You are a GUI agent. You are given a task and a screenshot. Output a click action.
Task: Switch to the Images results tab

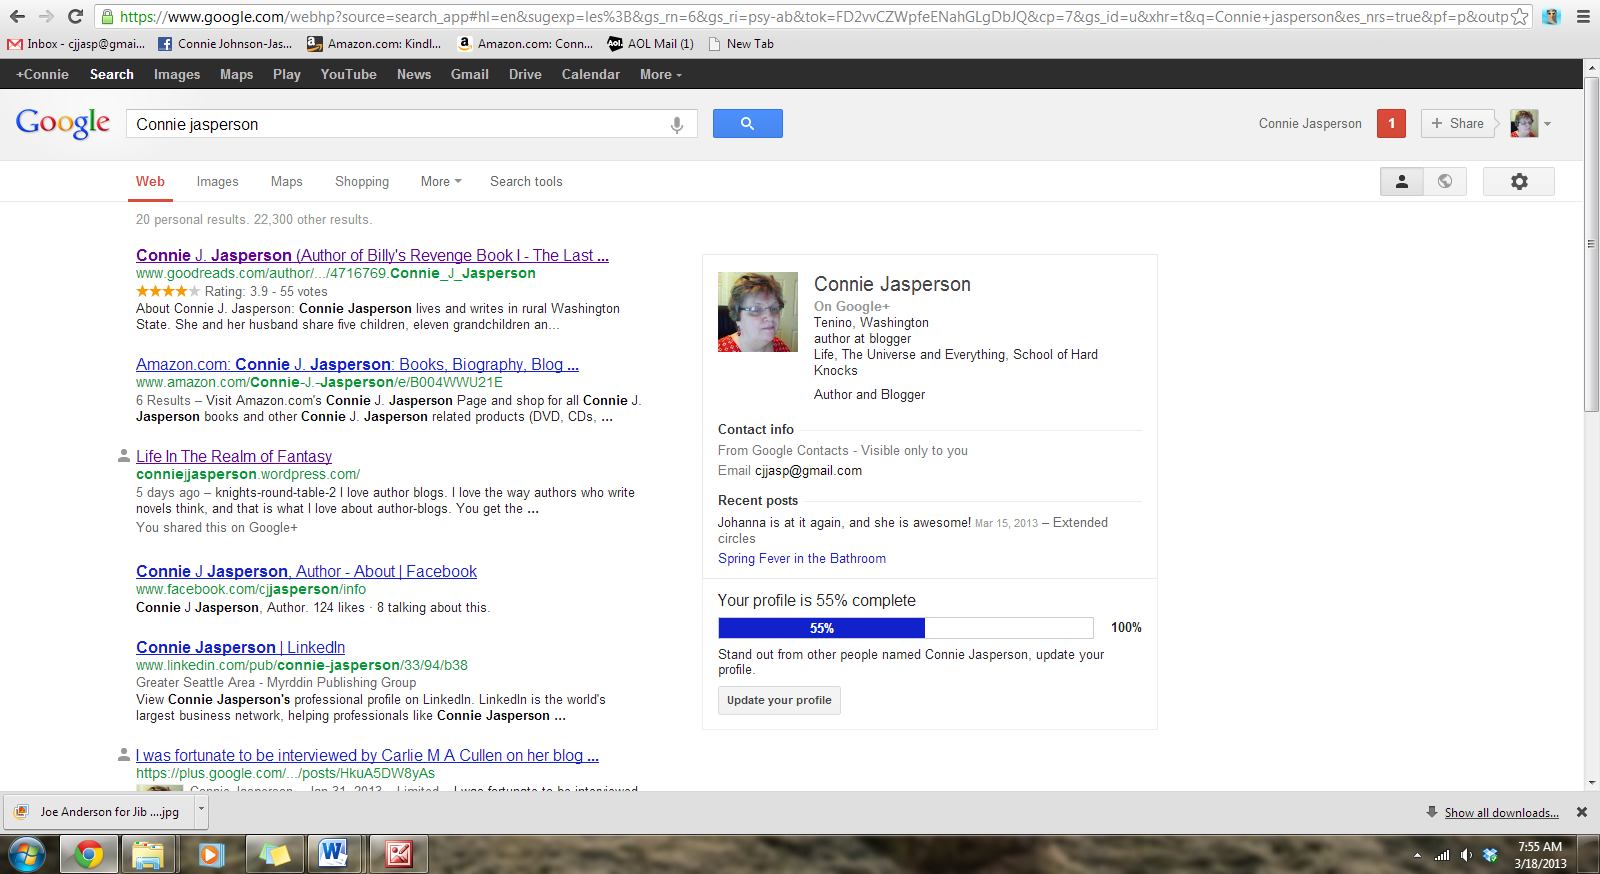[x=217, y=181]
